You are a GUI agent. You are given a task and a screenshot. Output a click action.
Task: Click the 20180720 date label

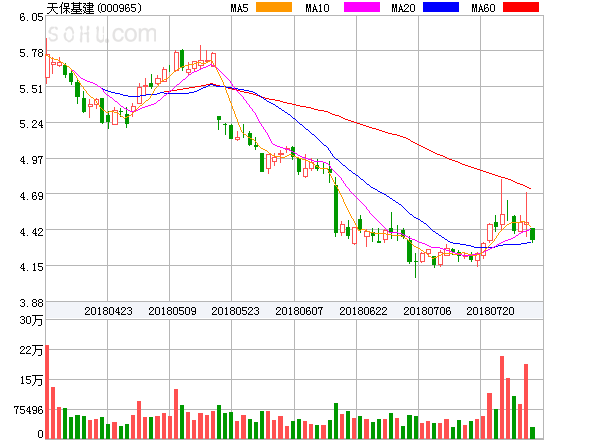pyautogui.click(x=490, y=311)
